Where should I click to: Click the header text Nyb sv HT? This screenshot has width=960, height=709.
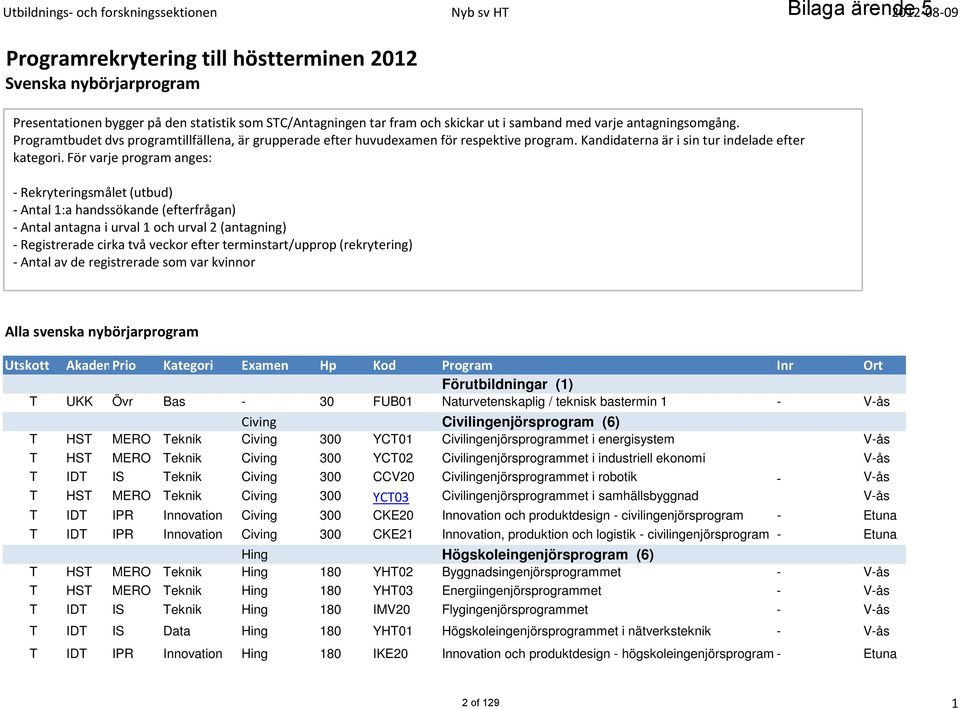click(480, 12)
